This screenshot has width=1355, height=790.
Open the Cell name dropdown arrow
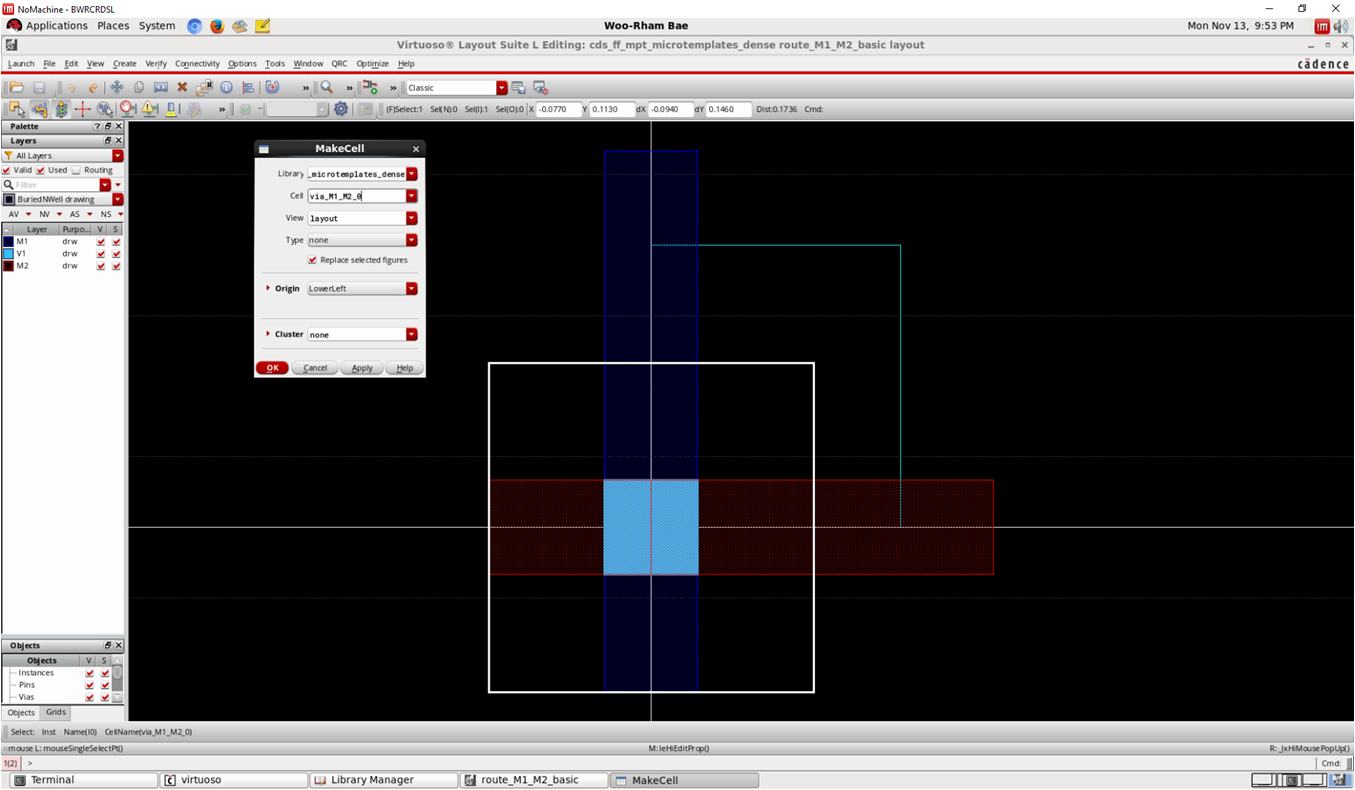412,196
